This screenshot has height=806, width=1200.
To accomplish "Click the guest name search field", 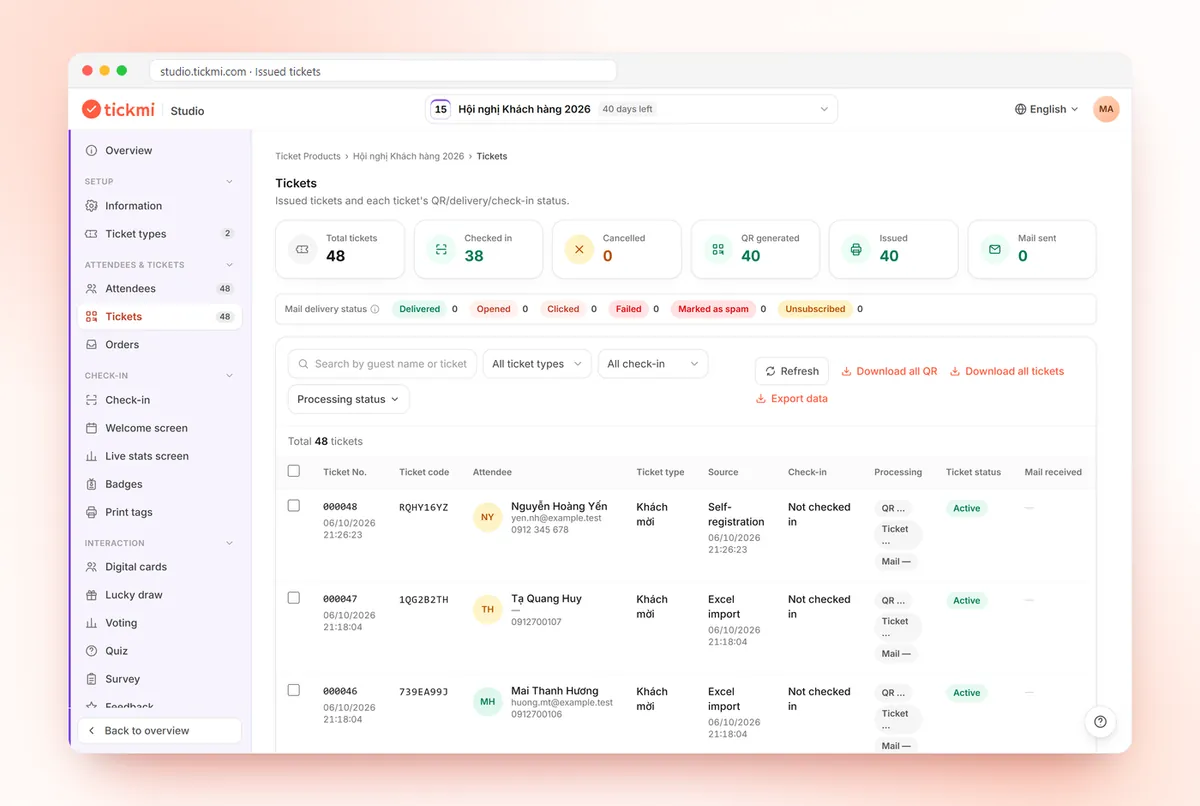I will (x=382, y=364).
